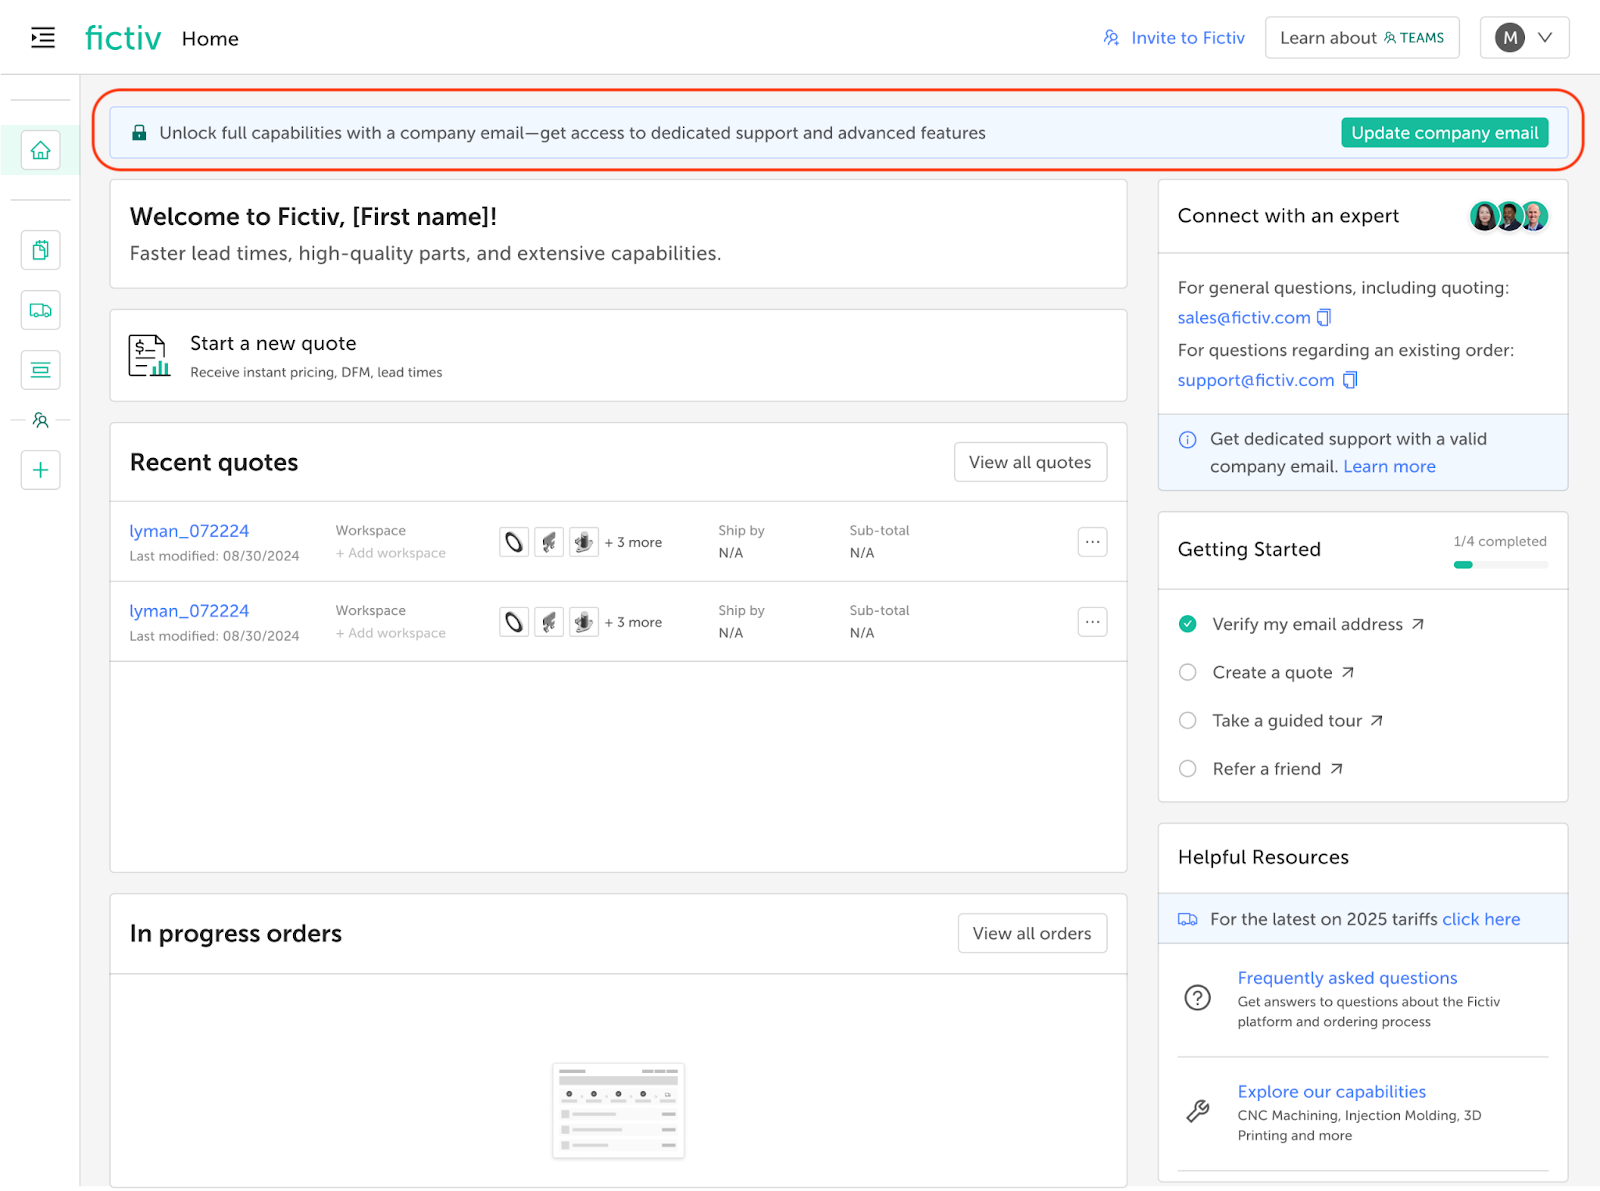Viewport: 1600px width, 1191px height.
Task: Open the Frequently asked questions resource
Action: [x=1347, y=978]
